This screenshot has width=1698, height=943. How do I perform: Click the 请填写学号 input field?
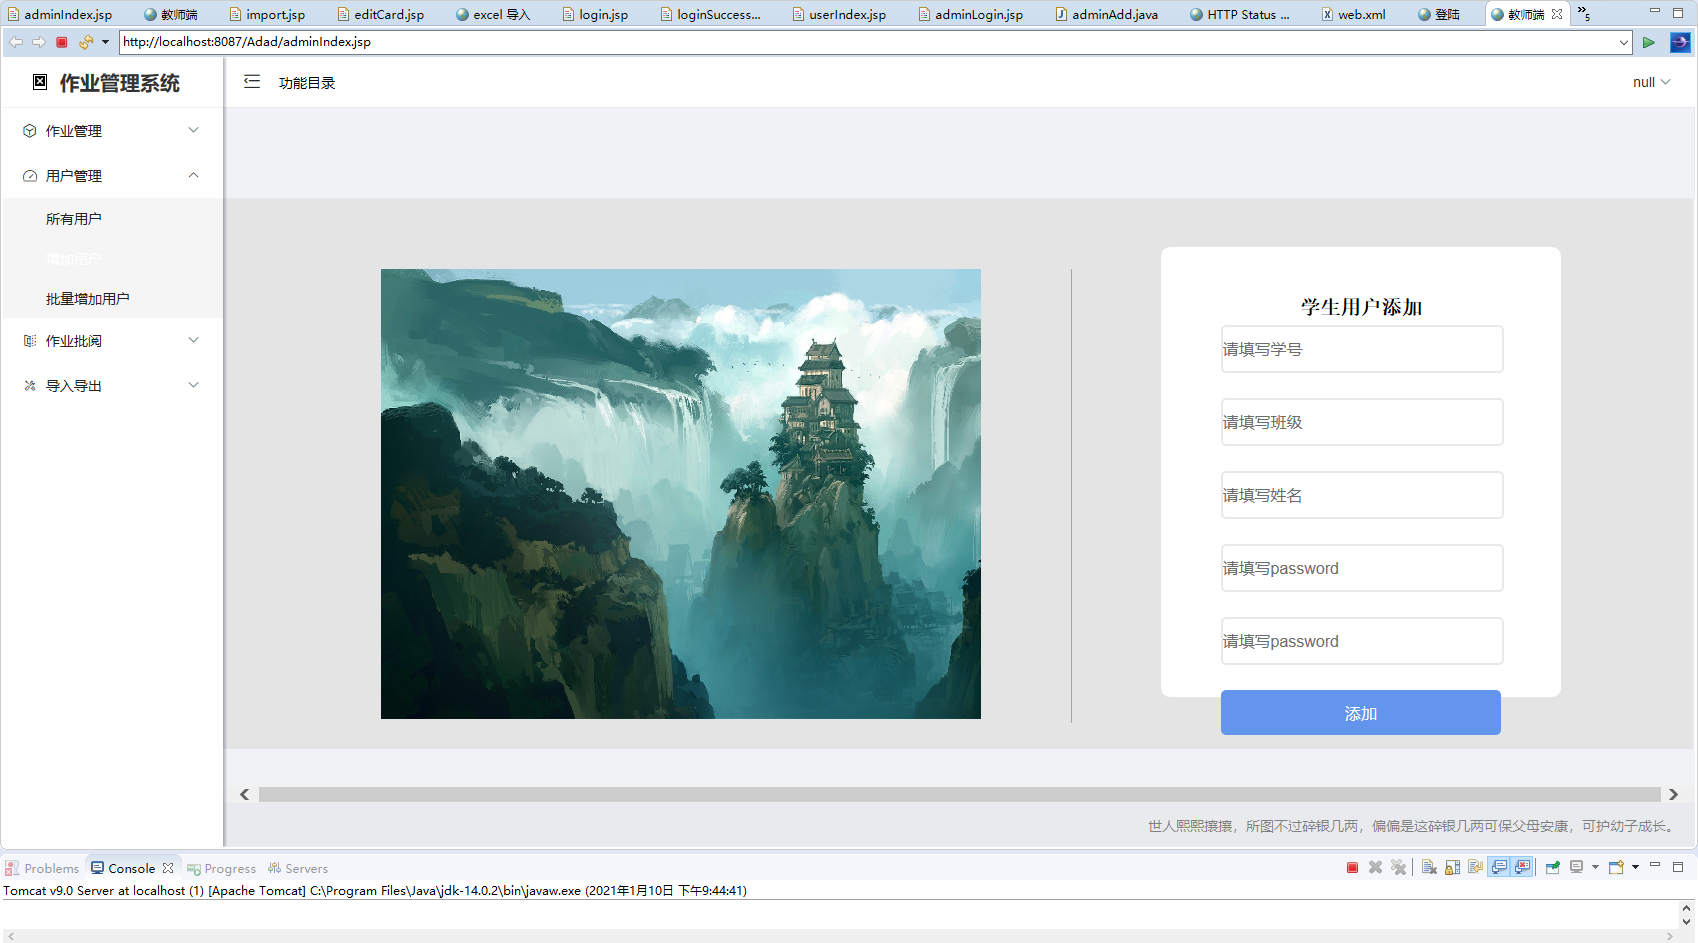click(1362, 349)
